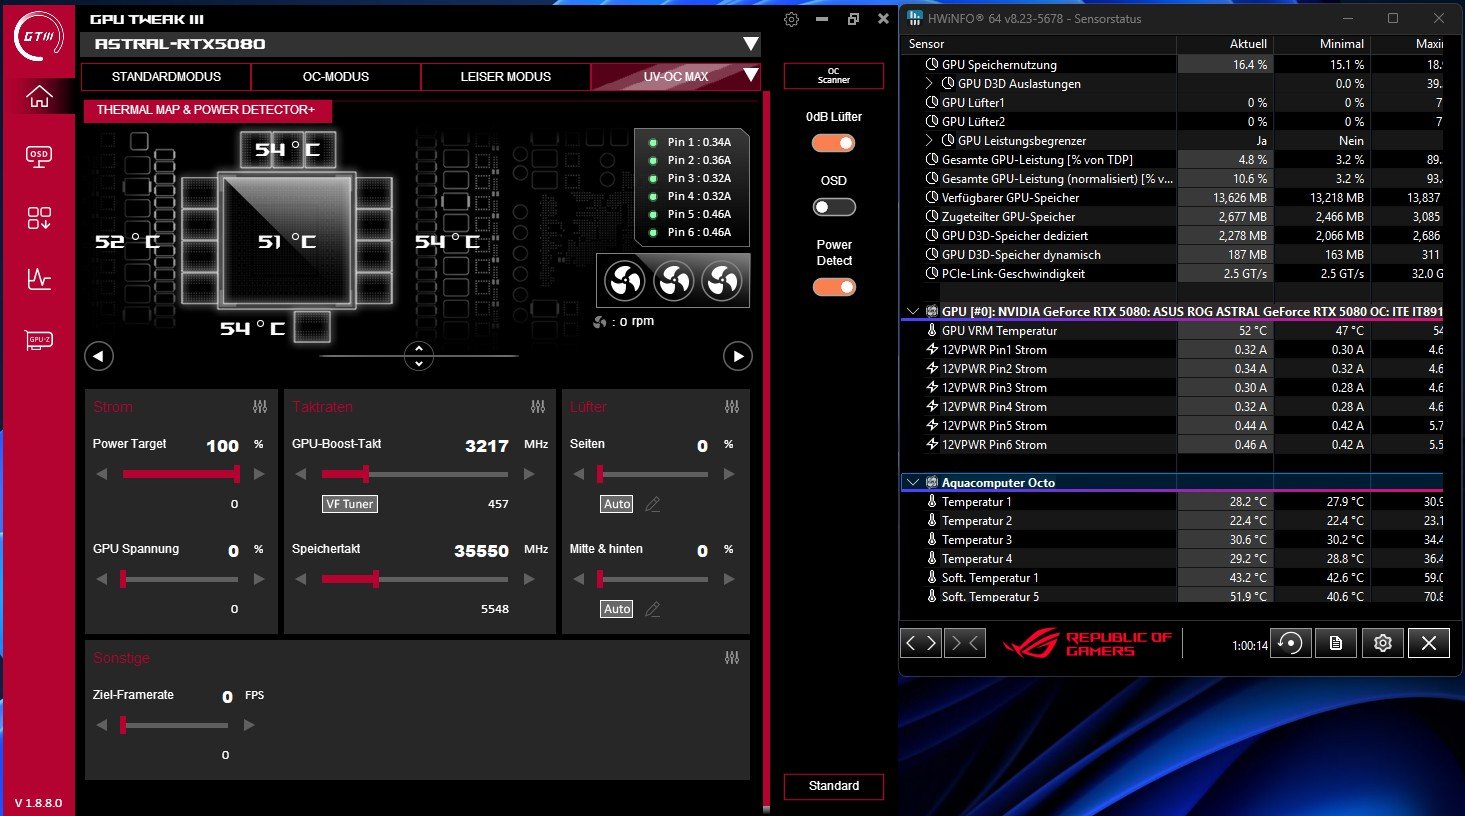Open GPU Tweak home page in sidebar
Viewport: 1465px width, 816px height.
tap(39, 96)
